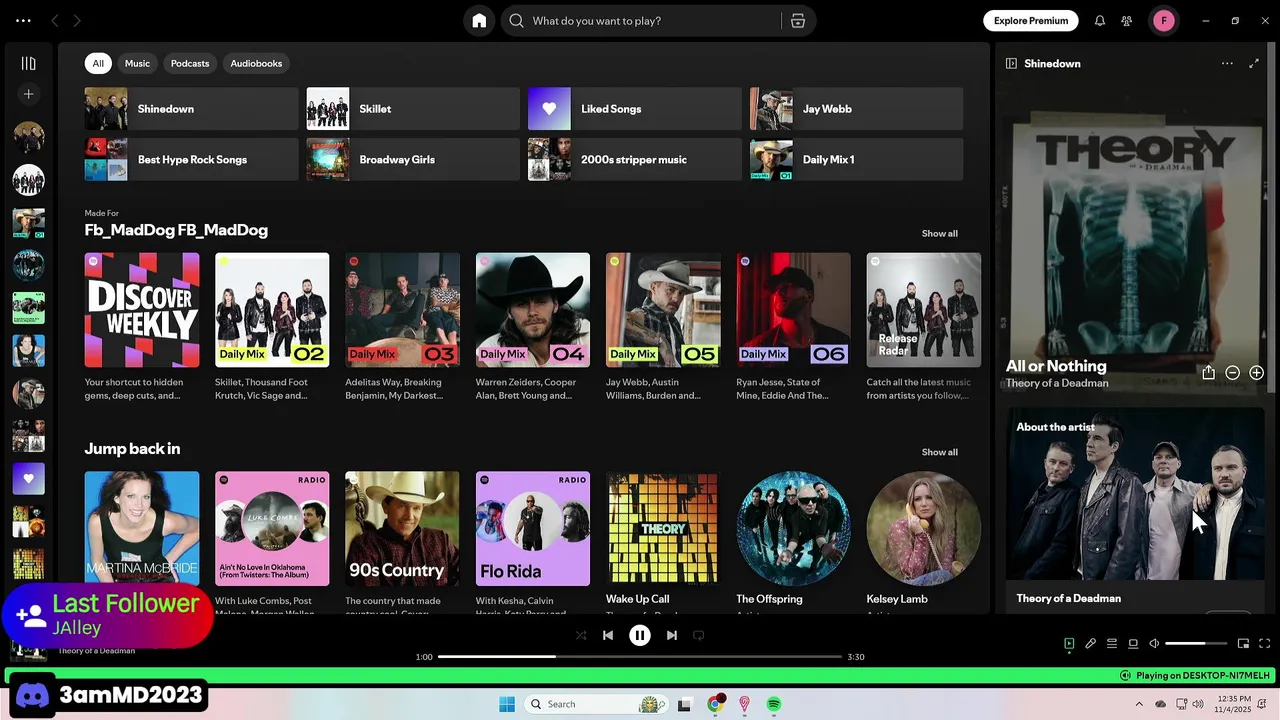Open Now Playing panel more options
Viewport: 1280px width, 720px height.
1227,63
